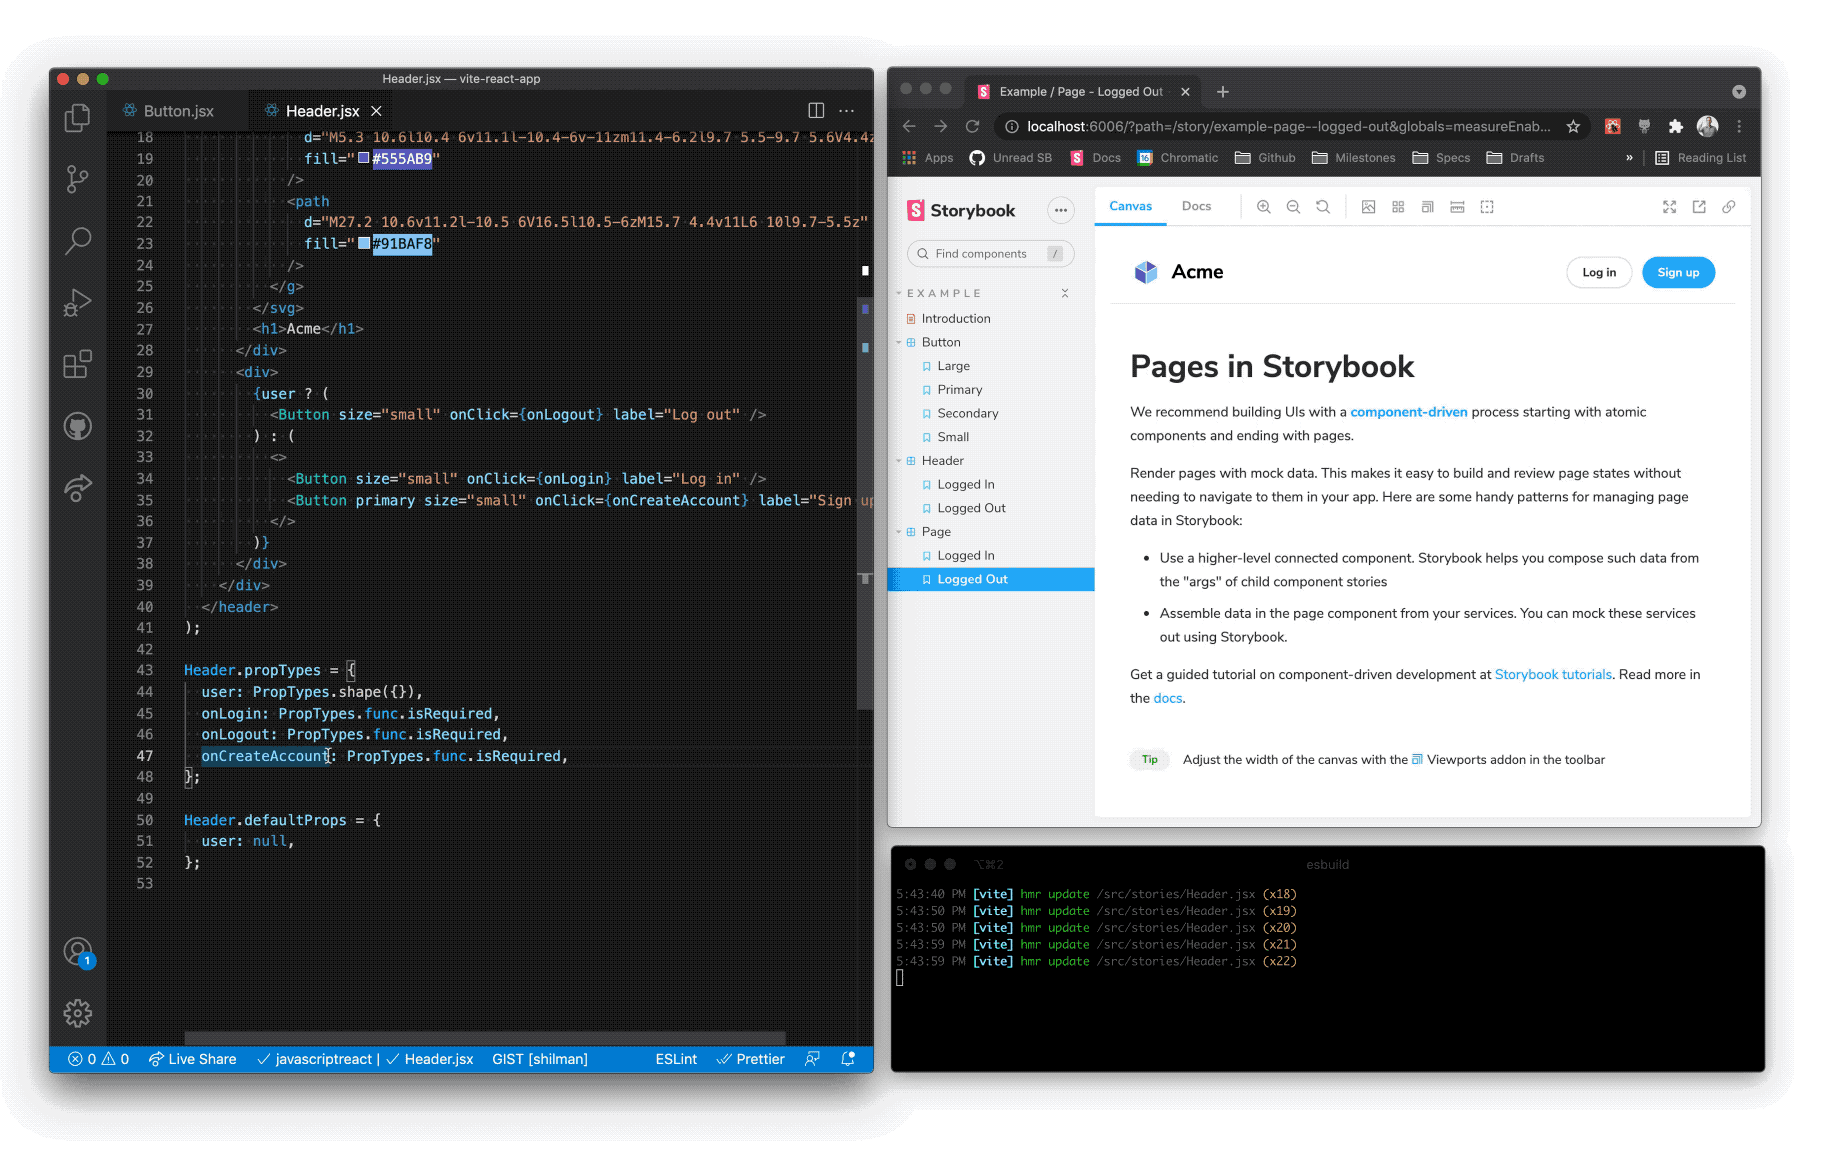Open the Search view in VS Code
The height and width of the screenshot is (1152, 1830).
(77, 240)
